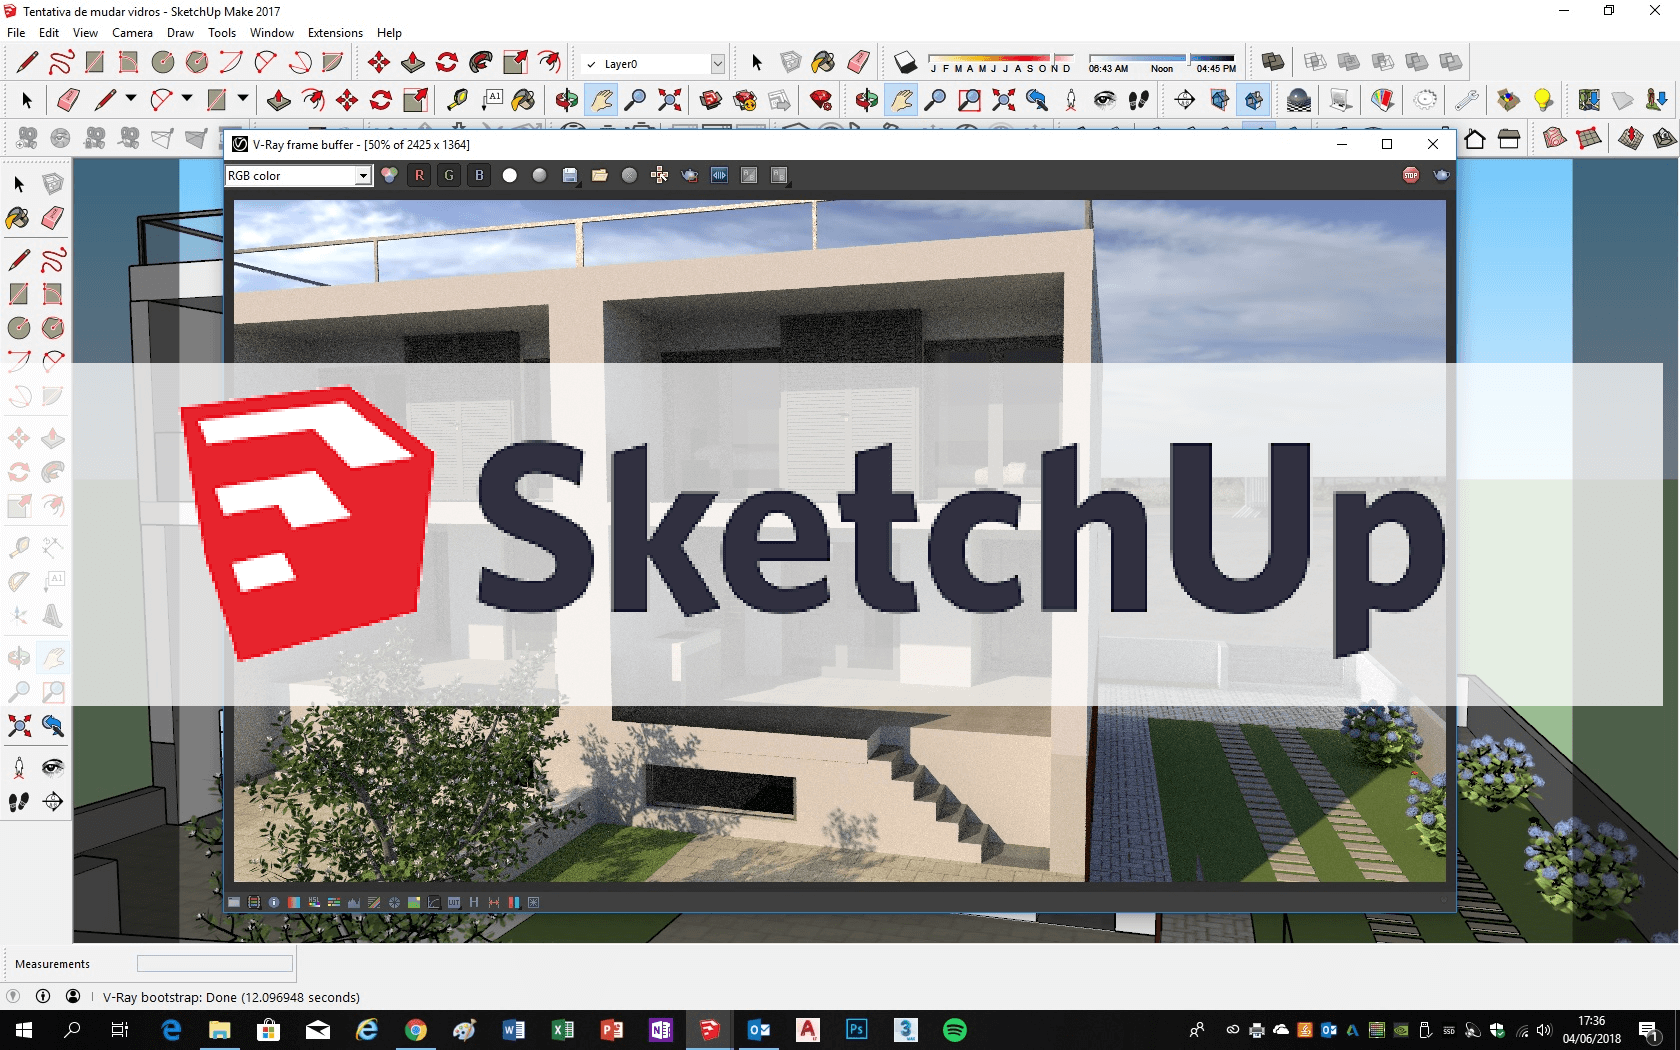Screen dimensions: 1680x1050
Task: Select the Zoom Extents tool in left panel
Action: pos(19,726)
